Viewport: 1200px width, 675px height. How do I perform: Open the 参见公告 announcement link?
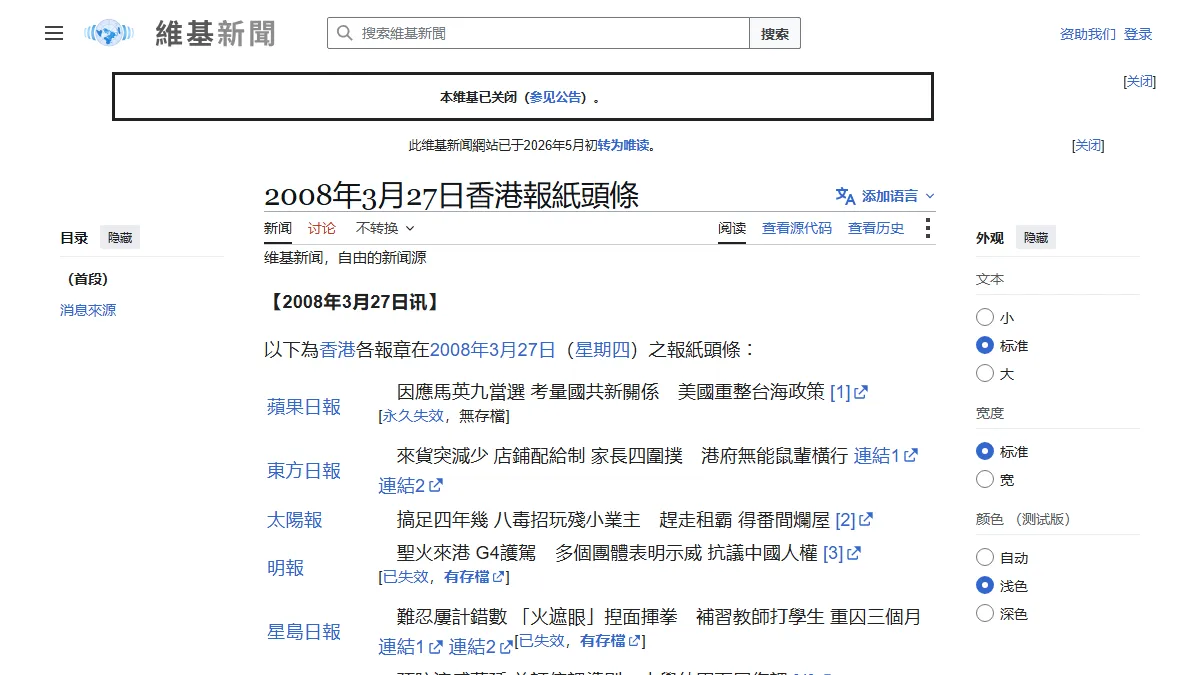(x=555, y=97)
